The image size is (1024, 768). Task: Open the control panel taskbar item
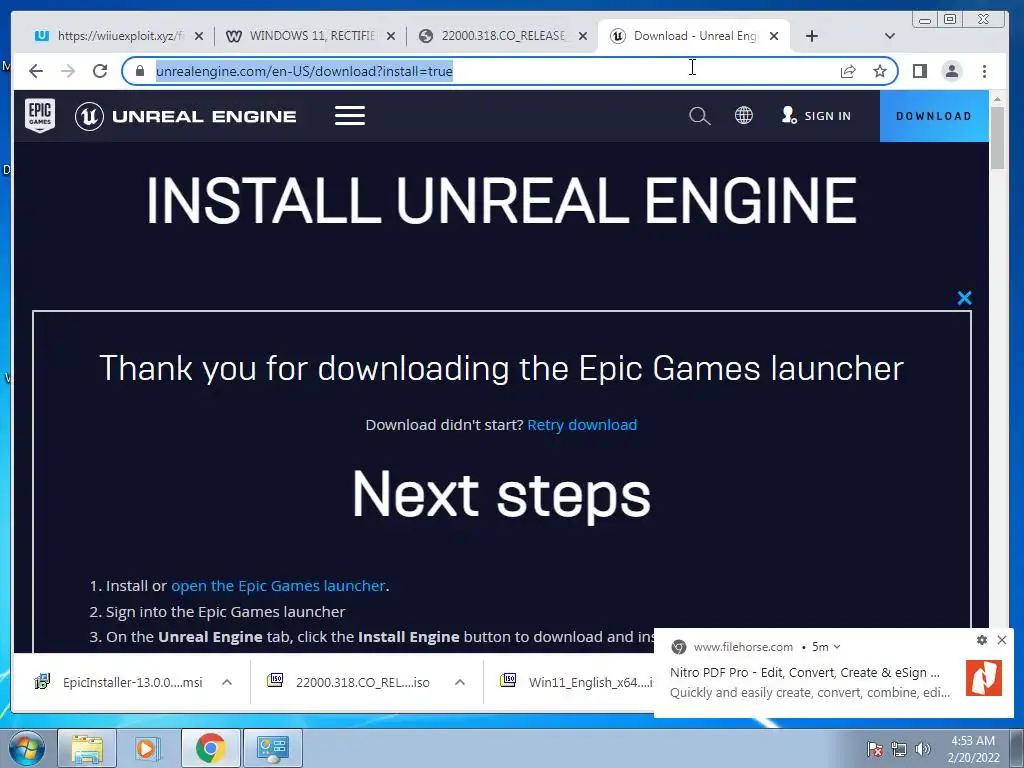(272, 748)
